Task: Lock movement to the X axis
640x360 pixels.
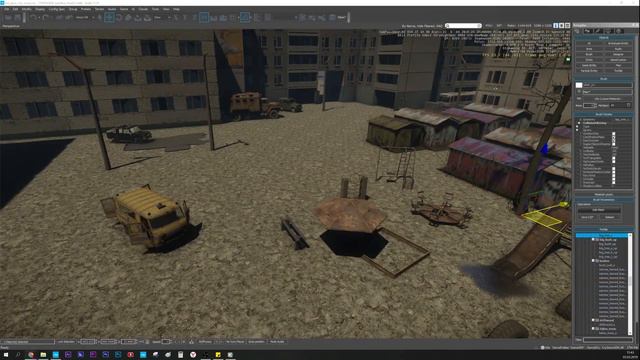Action: tap(176, 18)
